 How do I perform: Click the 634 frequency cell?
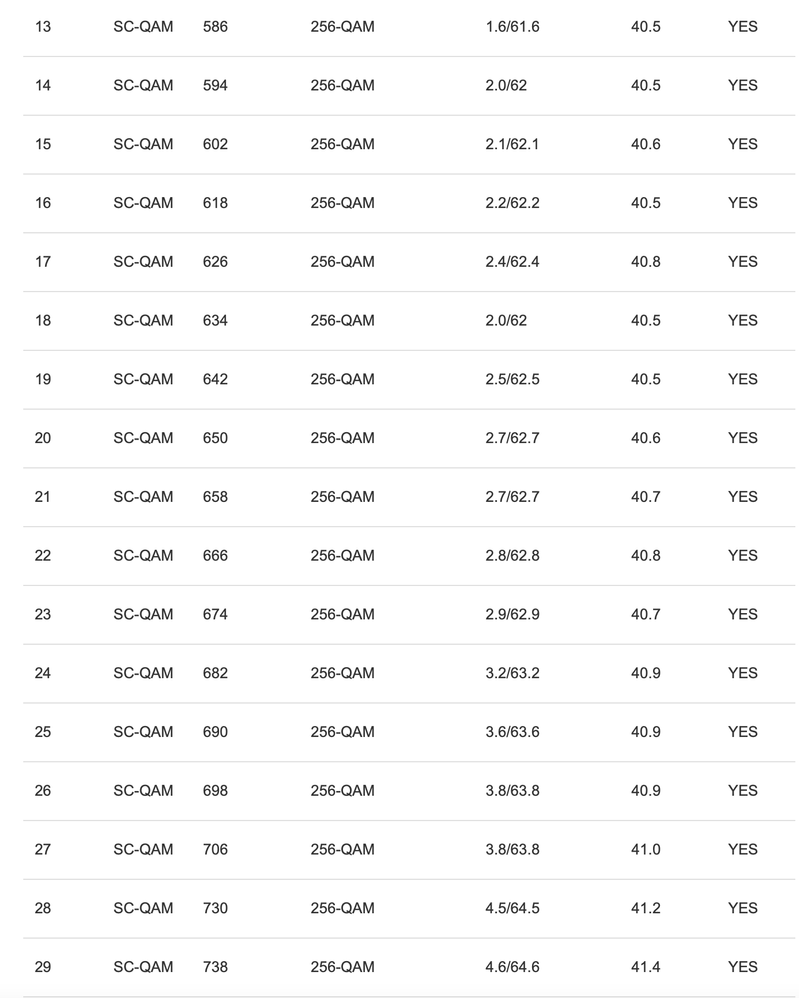(215, 321)
